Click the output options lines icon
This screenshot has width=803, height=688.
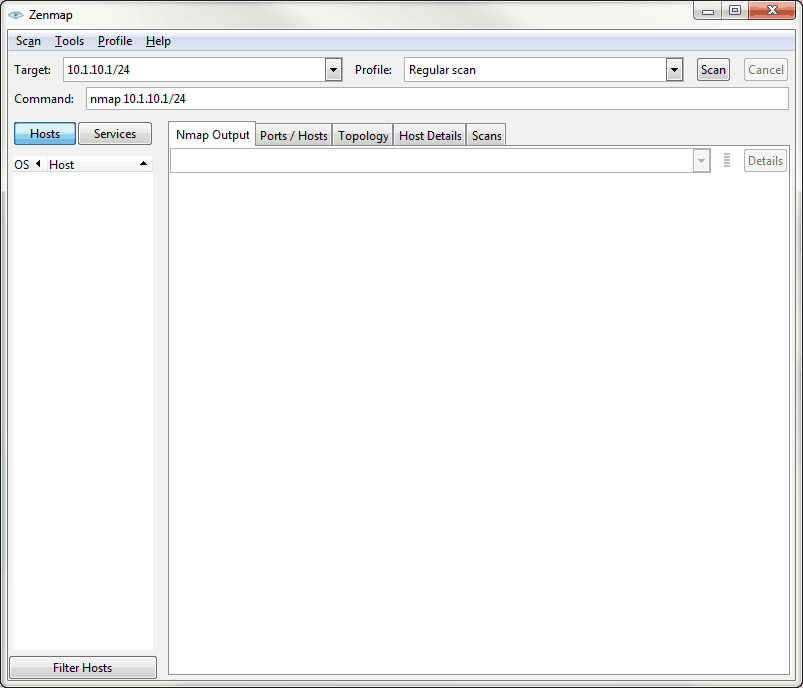[x=727, y=160]
